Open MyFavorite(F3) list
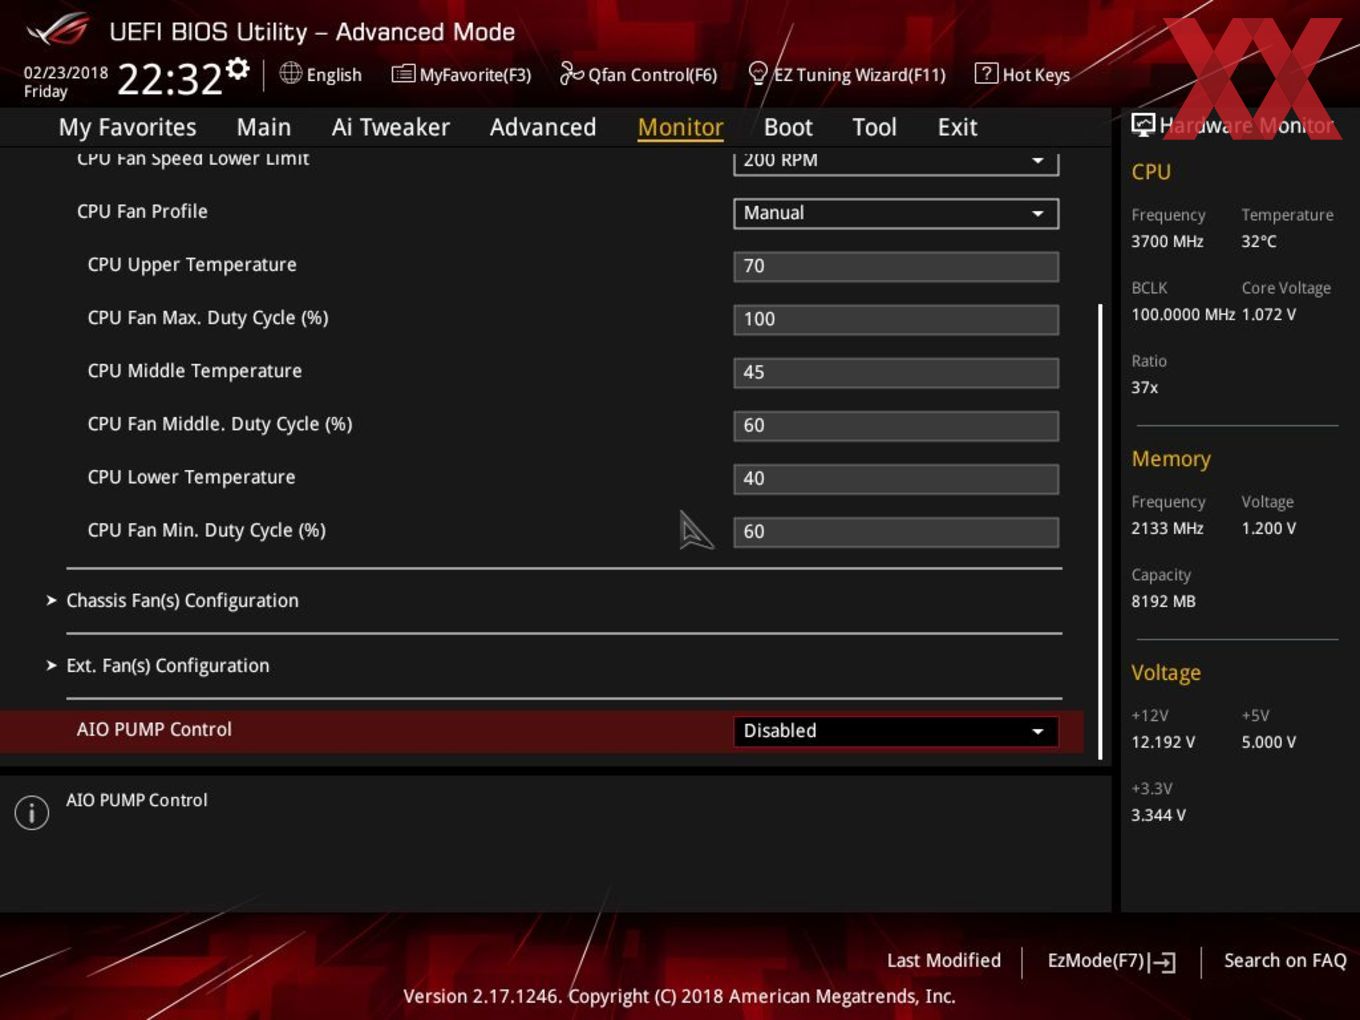1360x1020 pixels. pyautogui.click(x=461, y=74)
